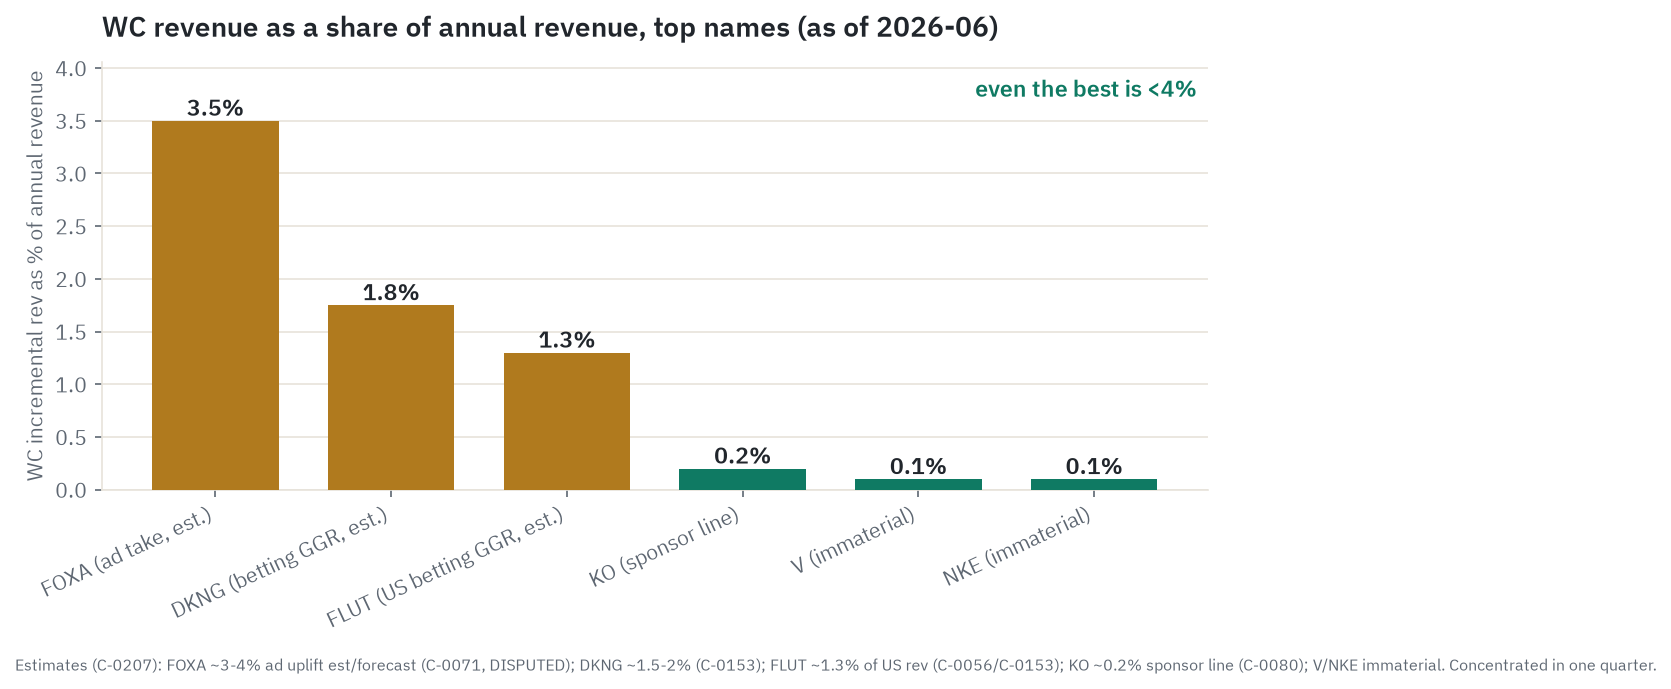The image size is (1671, 689).
Task: Click the '3.5' y-axis tick label
Action: click(x=72, y=122)
